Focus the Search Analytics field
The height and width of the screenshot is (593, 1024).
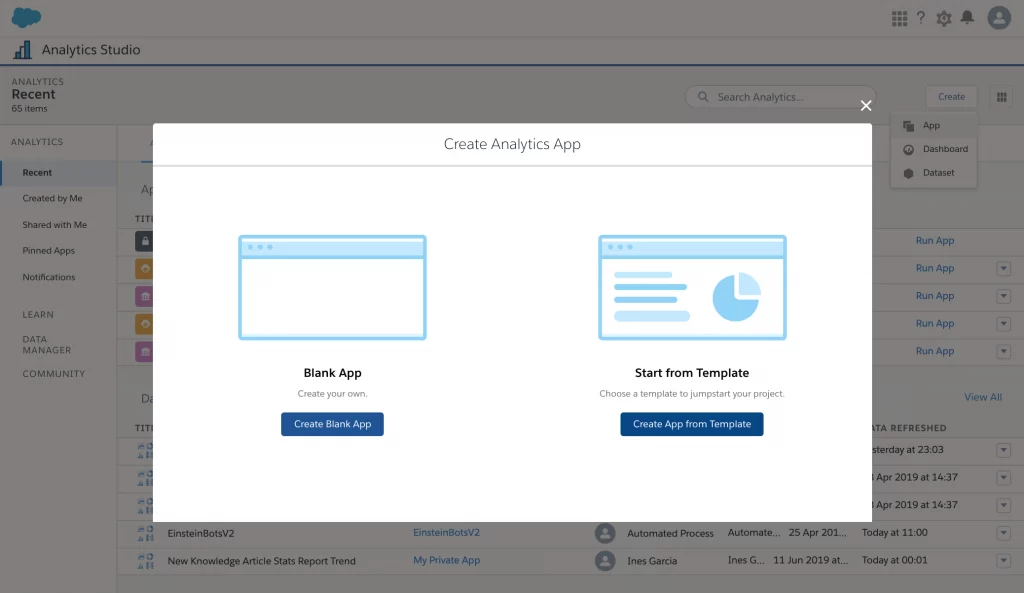point(780,97)
